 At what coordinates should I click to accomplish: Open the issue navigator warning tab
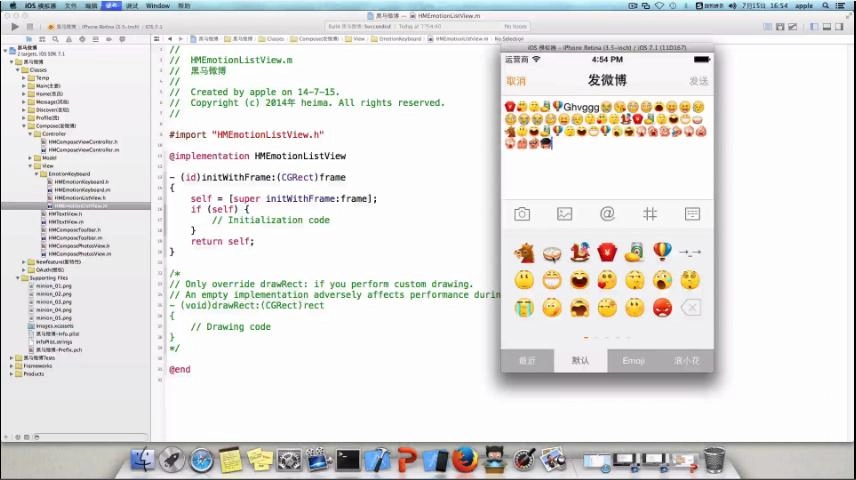[69, 39]
